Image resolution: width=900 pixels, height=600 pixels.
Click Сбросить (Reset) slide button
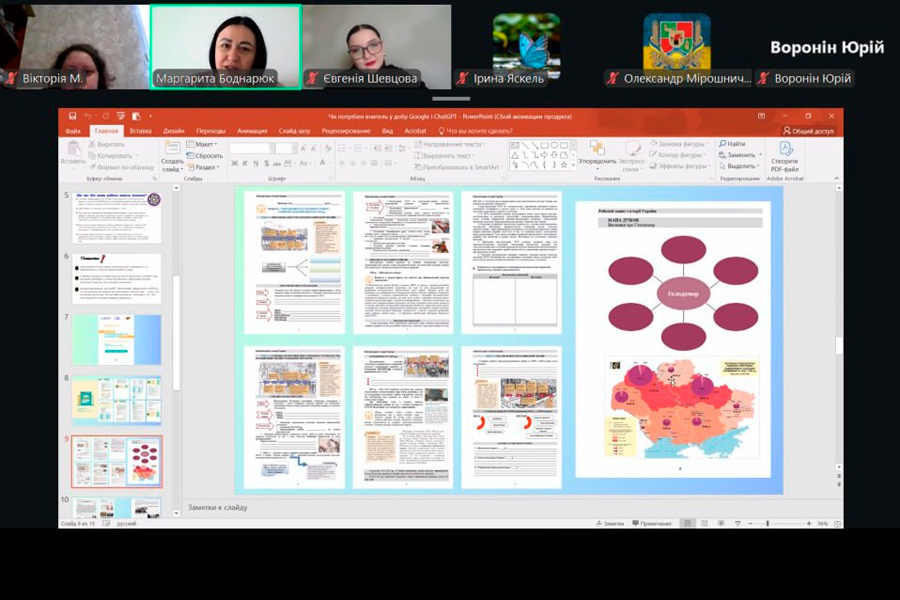tap(205, 156)
